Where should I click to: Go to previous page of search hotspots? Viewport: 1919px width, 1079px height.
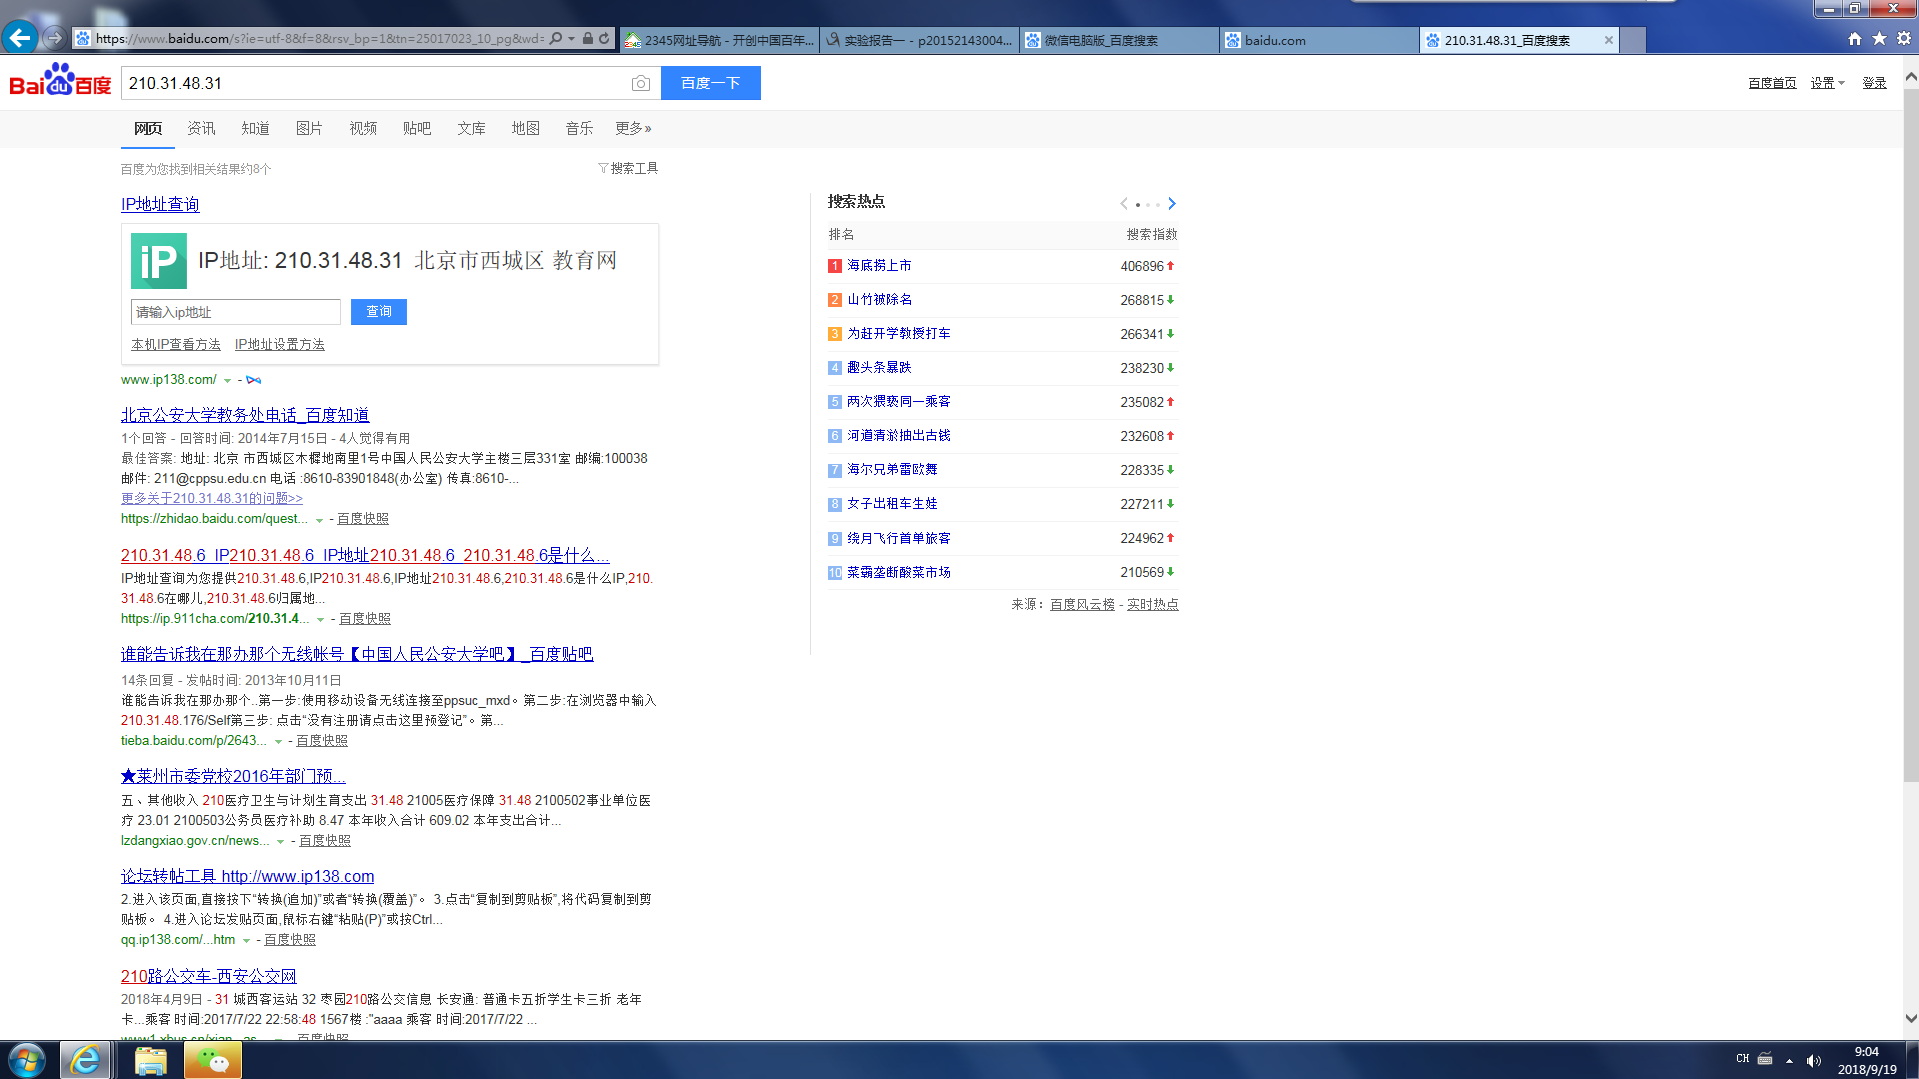point(1124,204)
